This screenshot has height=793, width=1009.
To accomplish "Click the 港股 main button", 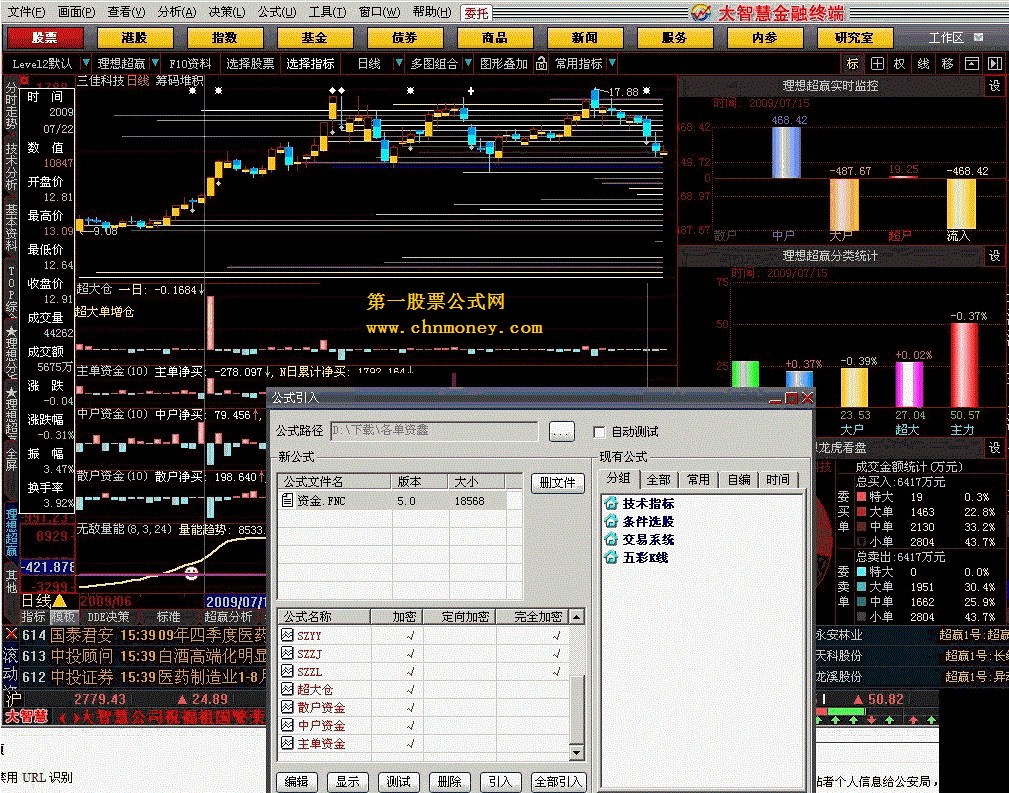I will [134, 38].
